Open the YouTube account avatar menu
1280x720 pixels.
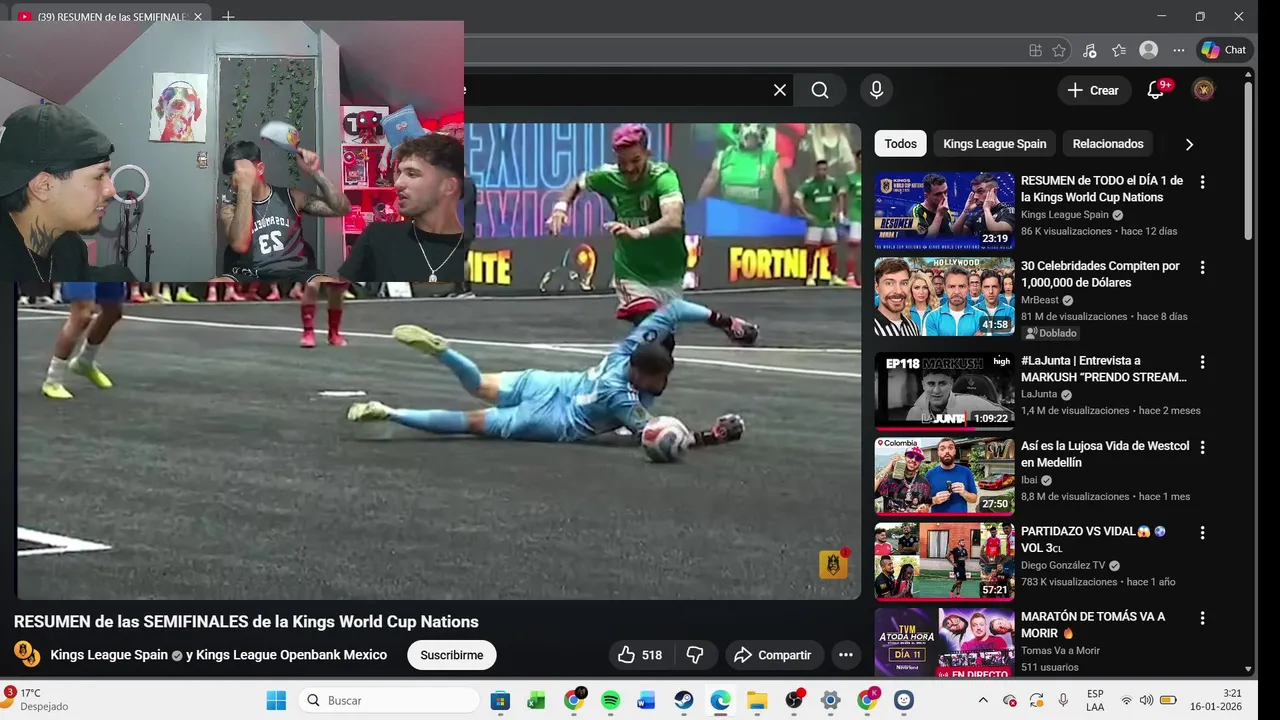point(1204,90)
